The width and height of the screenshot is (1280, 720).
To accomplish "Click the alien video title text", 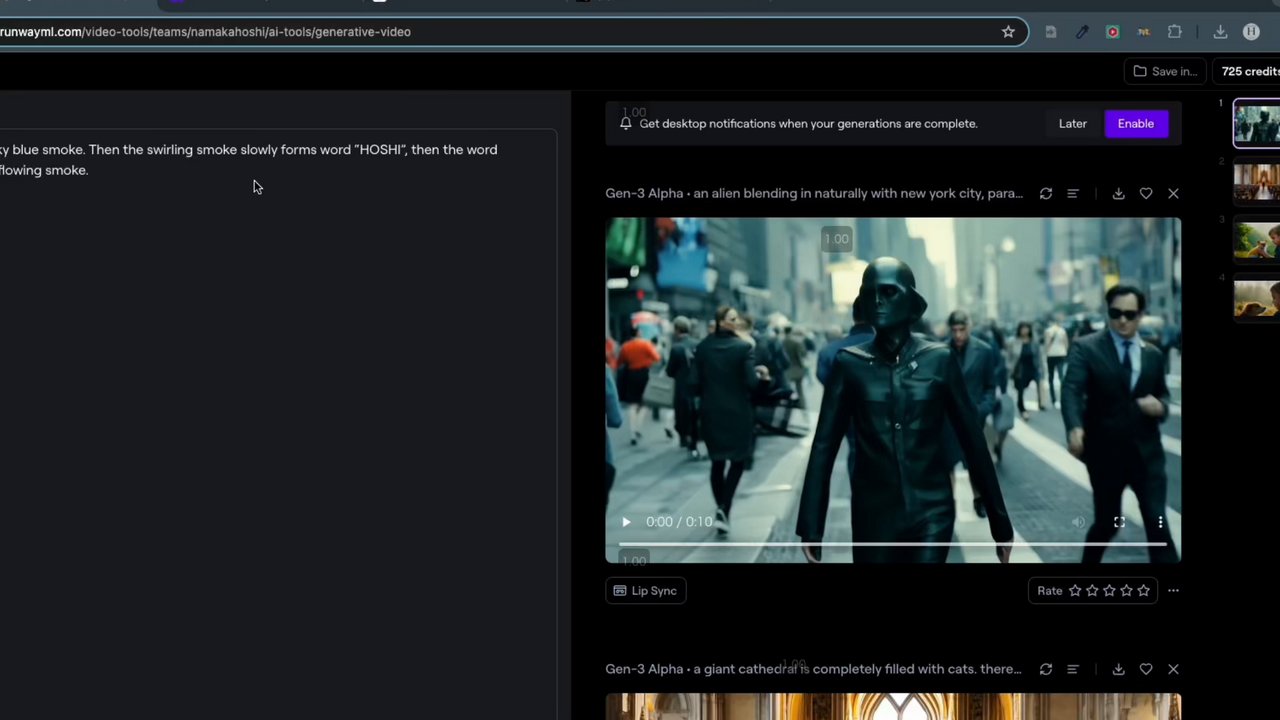I will pyautogui.click(x=814, y=194).
